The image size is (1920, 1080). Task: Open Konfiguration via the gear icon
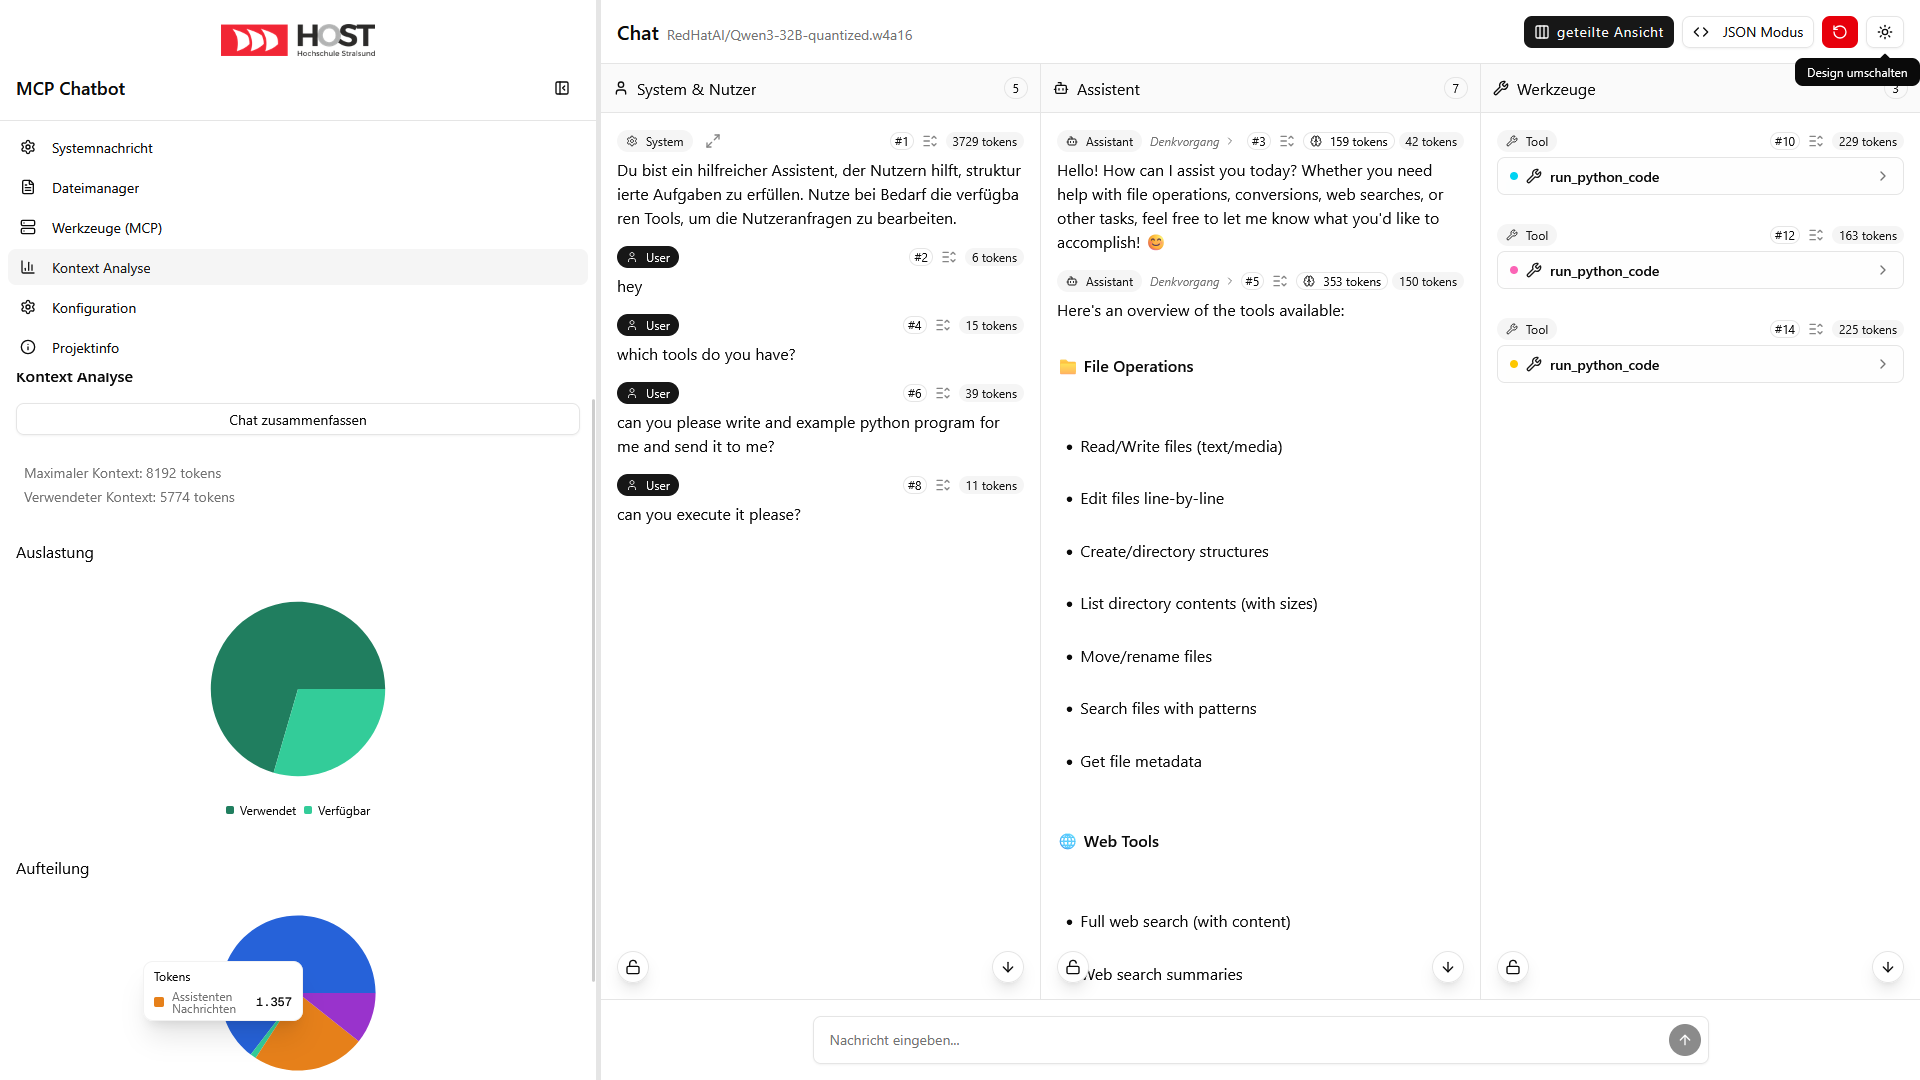pos(29,307)
